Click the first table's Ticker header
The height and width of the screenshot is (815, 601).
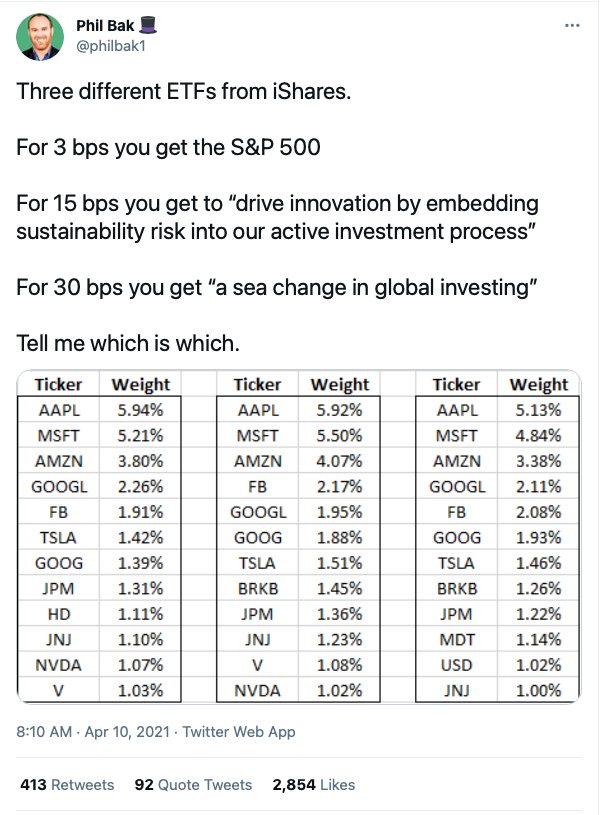pyautogui.click(x=58, y=384)
